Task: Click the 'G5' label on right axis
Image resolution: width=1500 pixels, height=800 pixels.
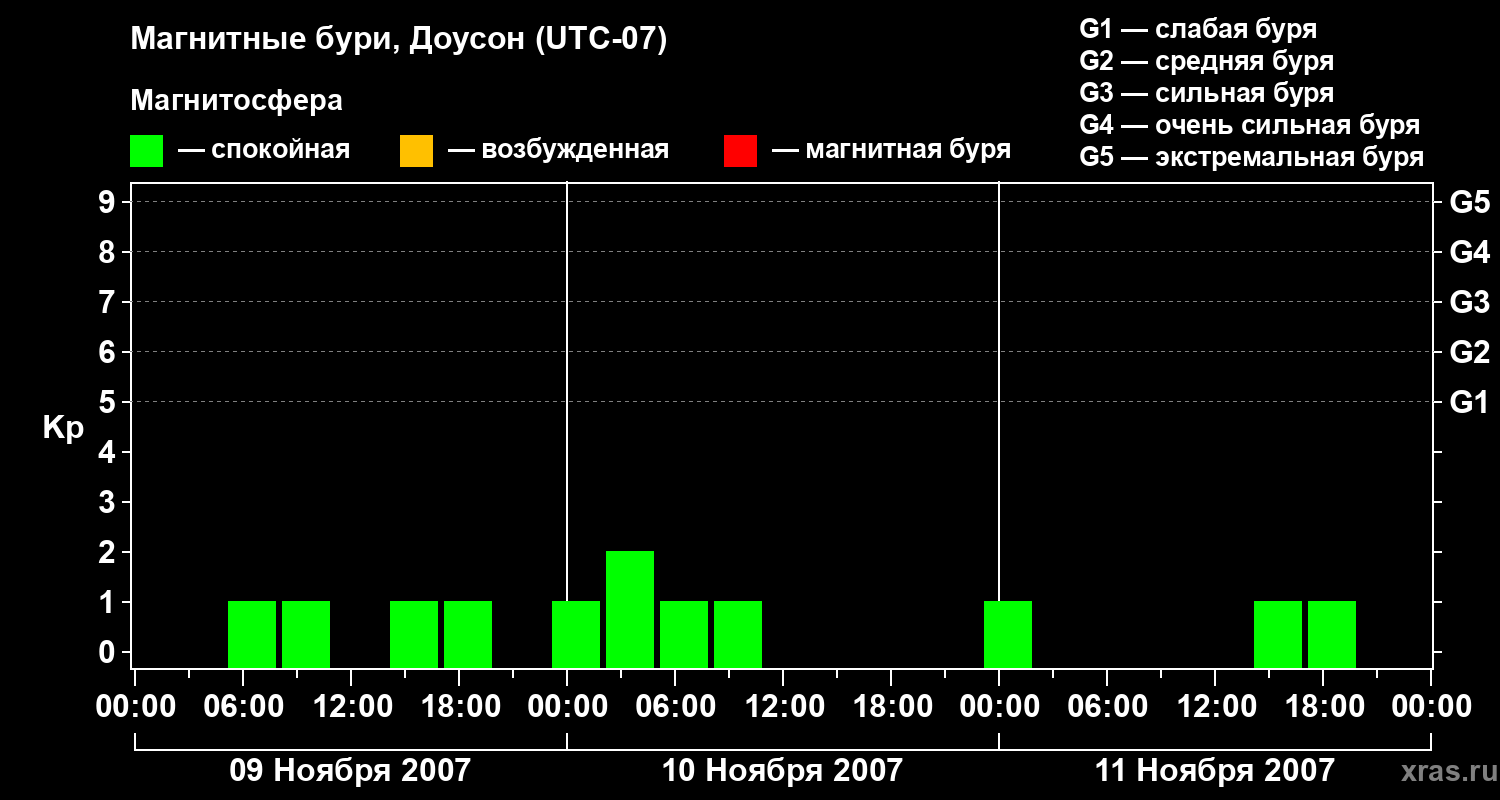Action: click(1469, 202)
